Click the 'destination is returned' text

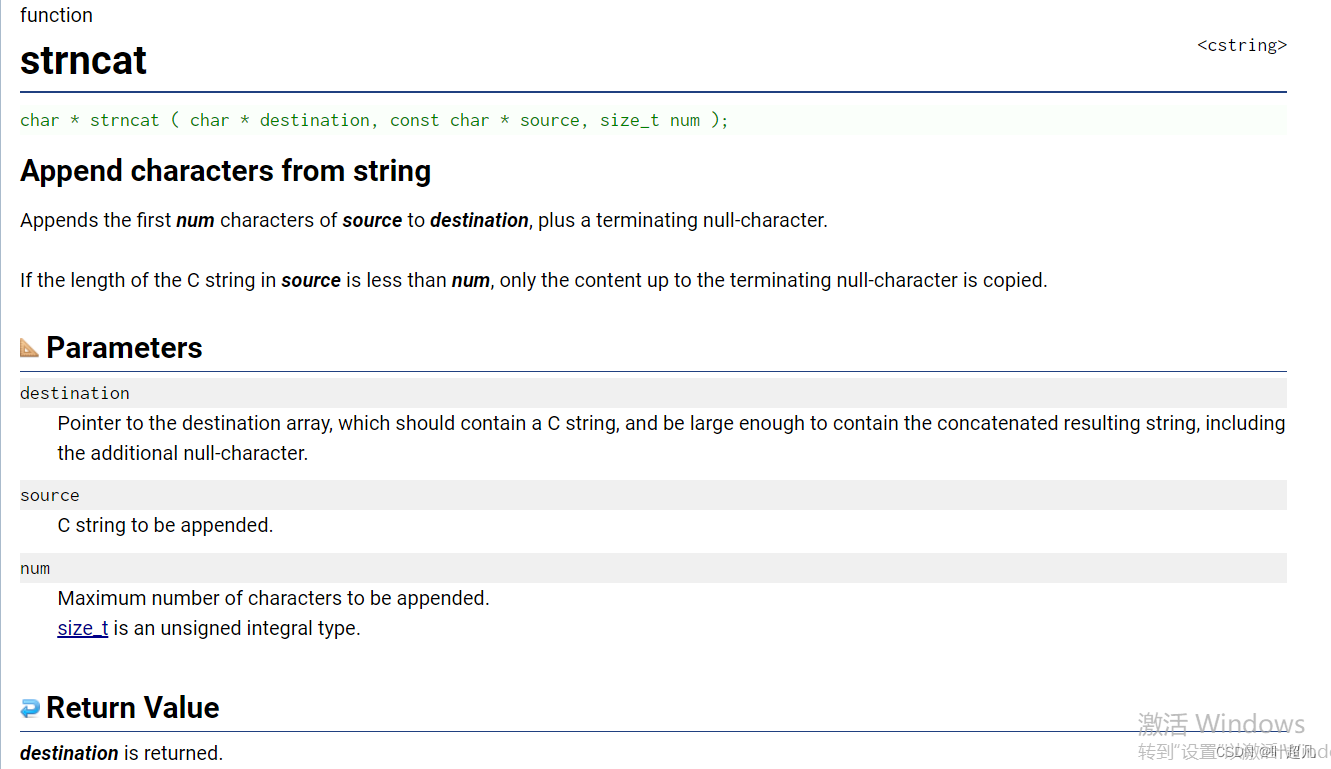tap(121, 753)
